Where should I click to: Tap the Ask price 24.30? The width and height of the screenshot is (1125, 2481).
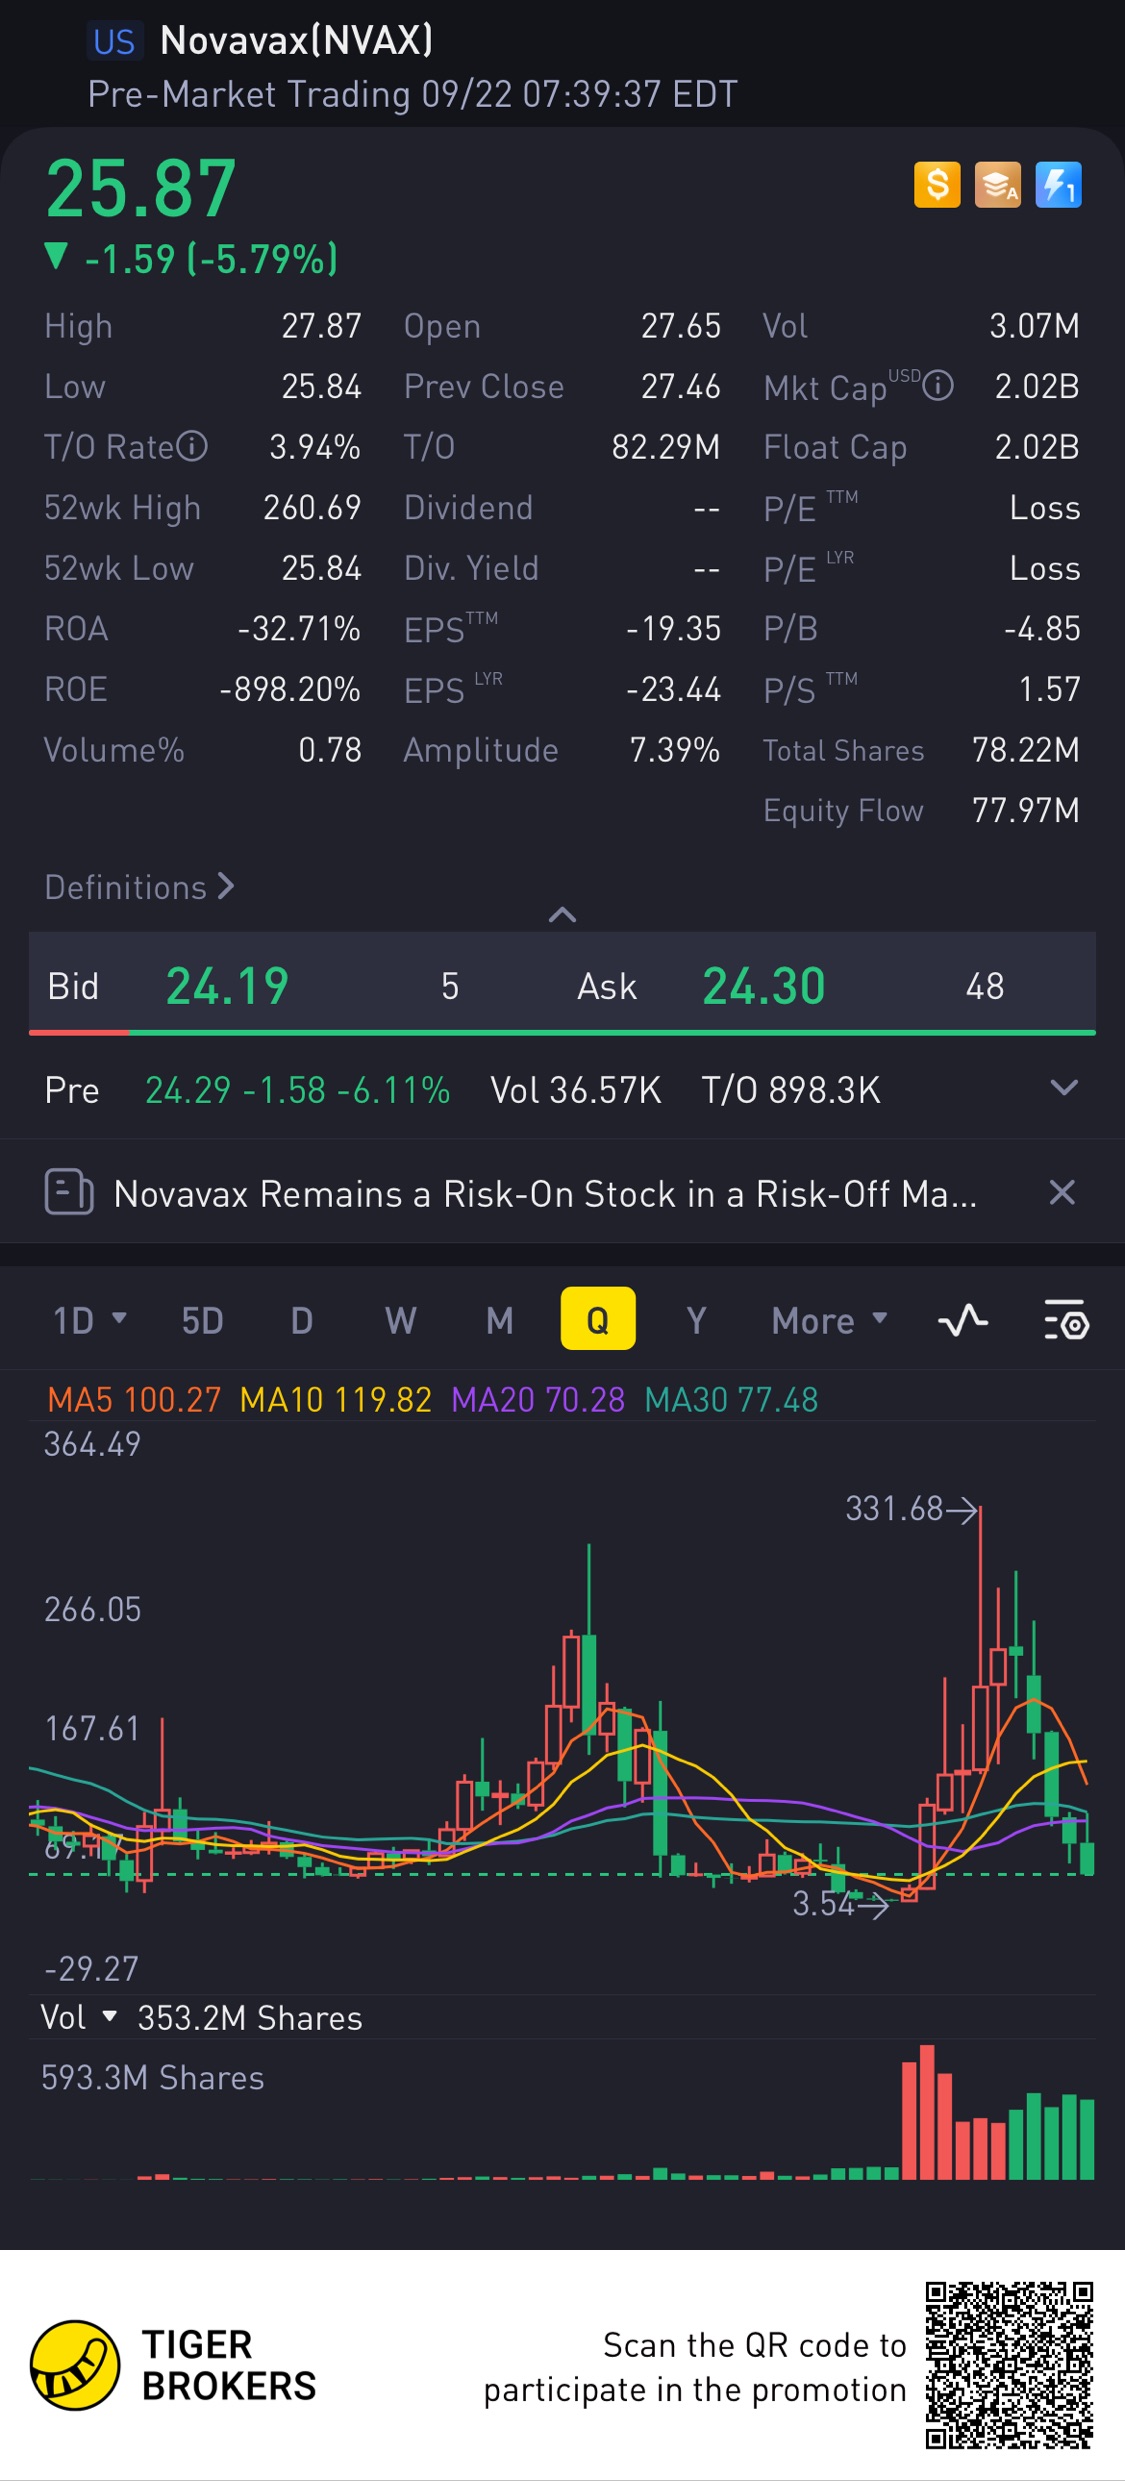(x=764, y=986)
